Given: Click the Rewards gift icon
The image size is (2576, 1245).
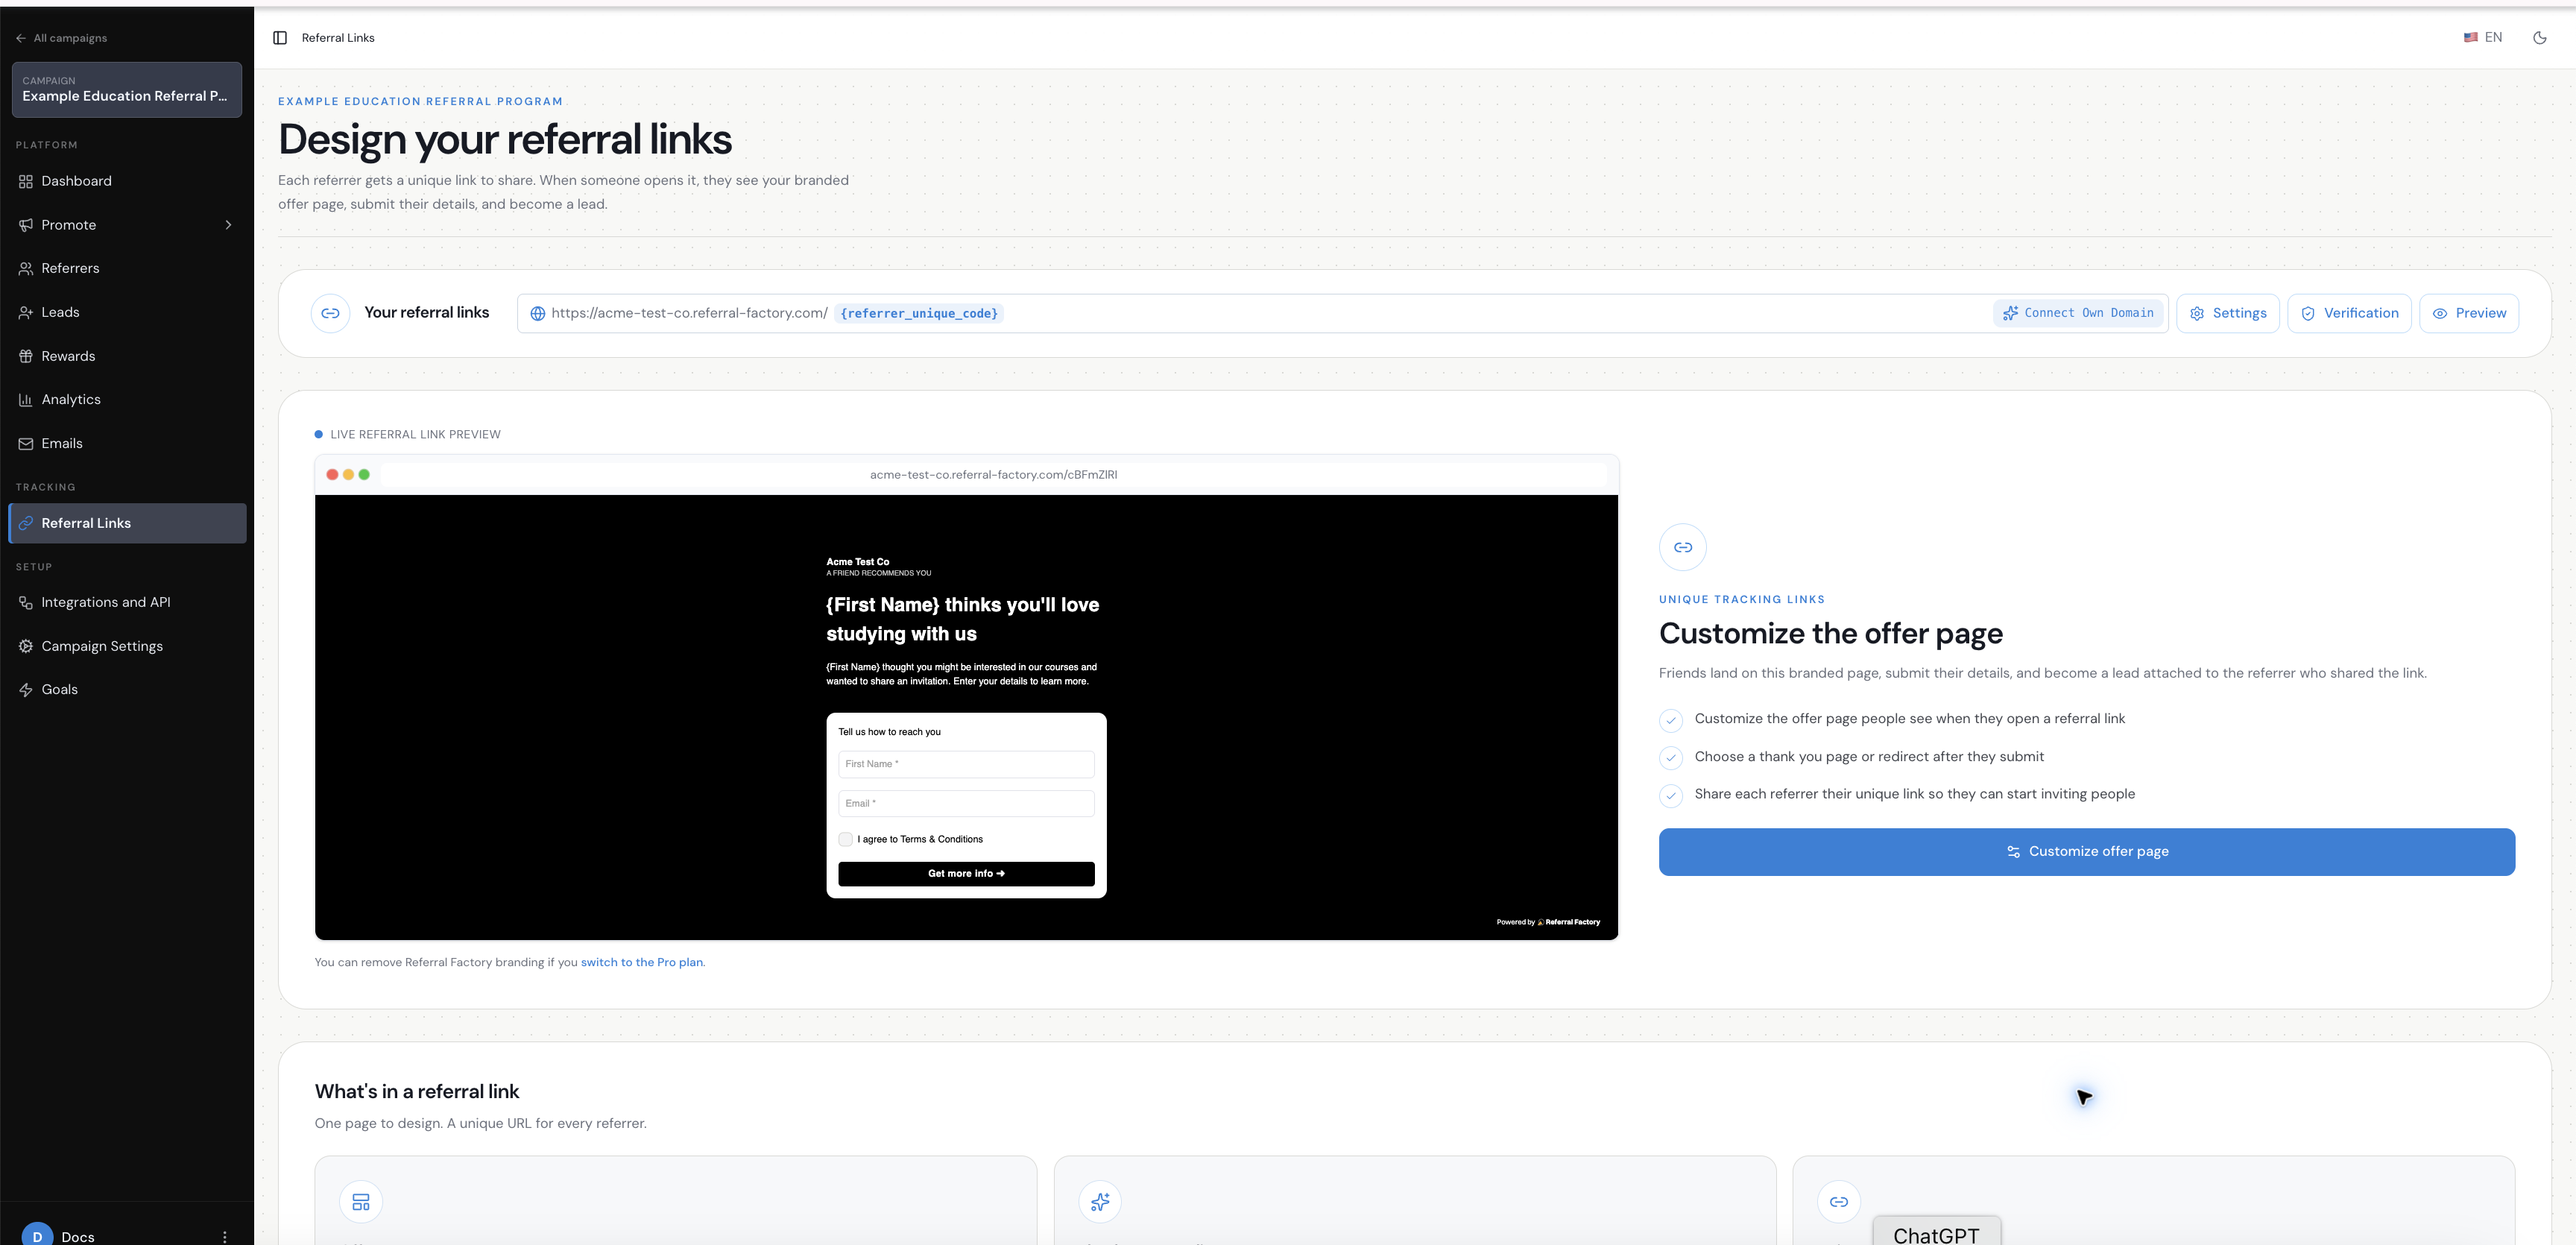Looking at the screenshot, I should click(26, 356).
